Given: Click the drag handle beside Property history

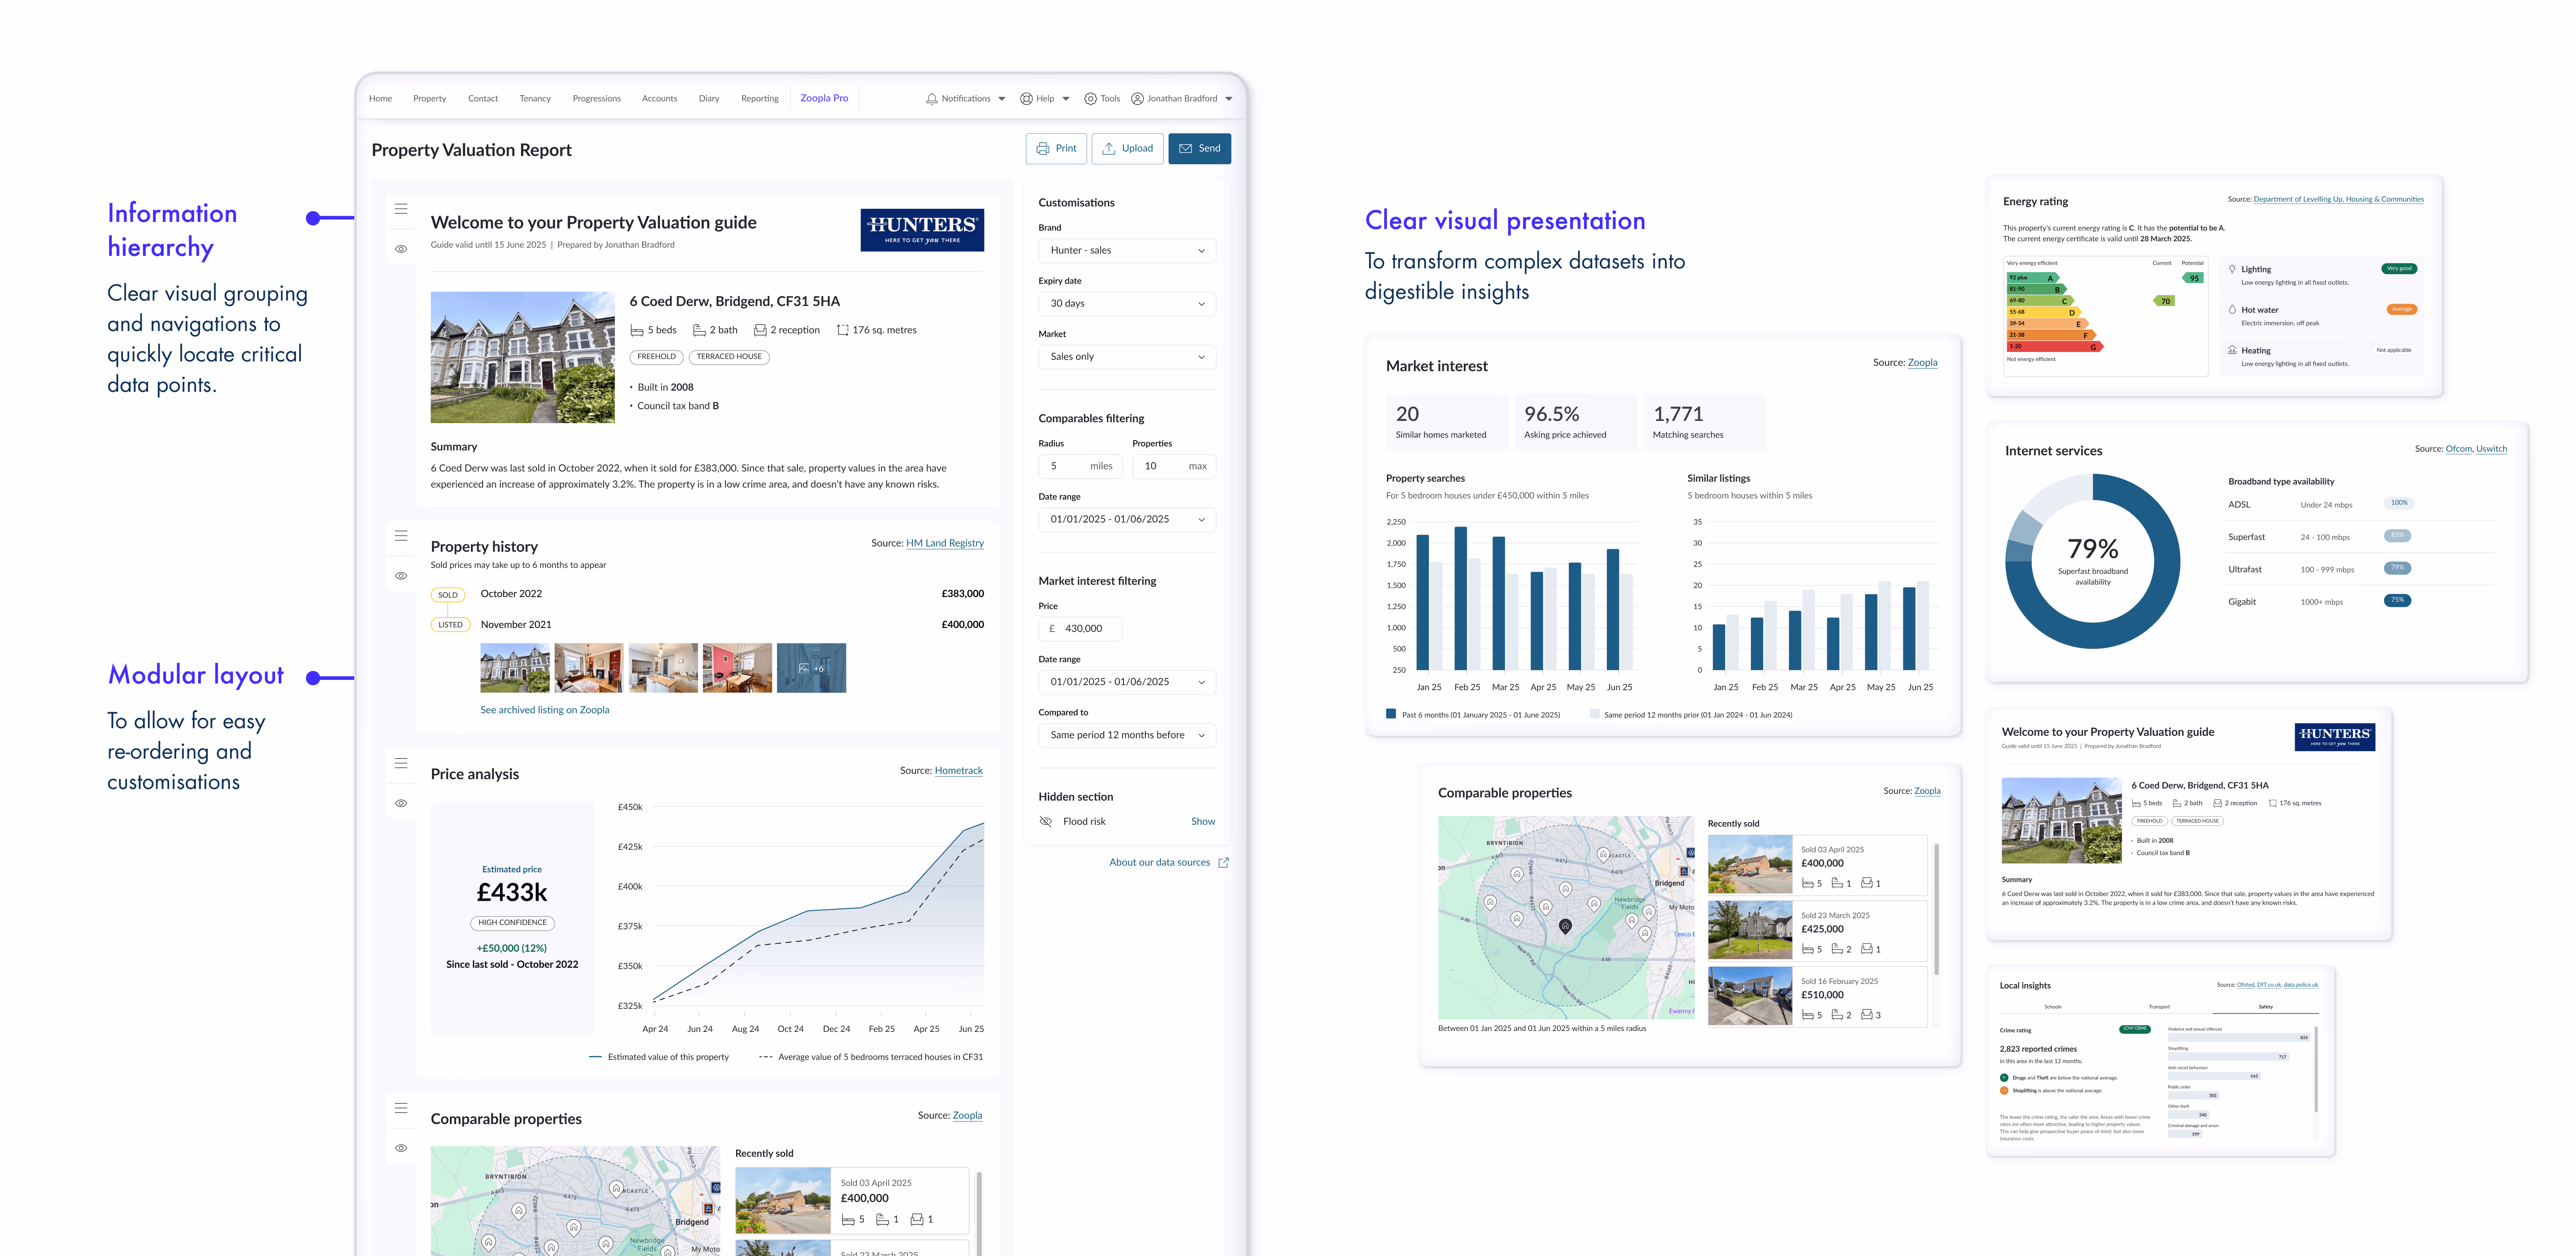Looking at the screenshot, I should pyautogui.click(x=401, y=536).
